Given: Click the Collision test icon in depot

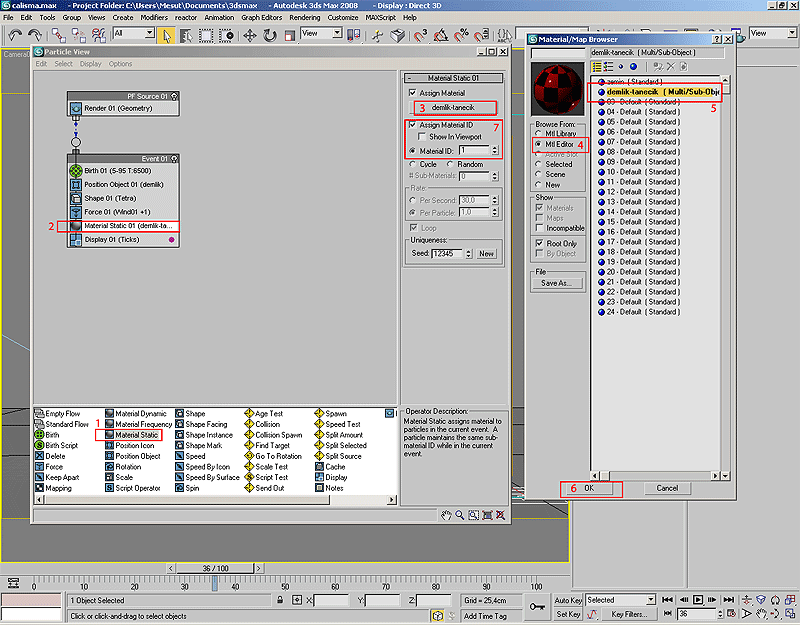Looking at the screenshot, I should (249, 424).
